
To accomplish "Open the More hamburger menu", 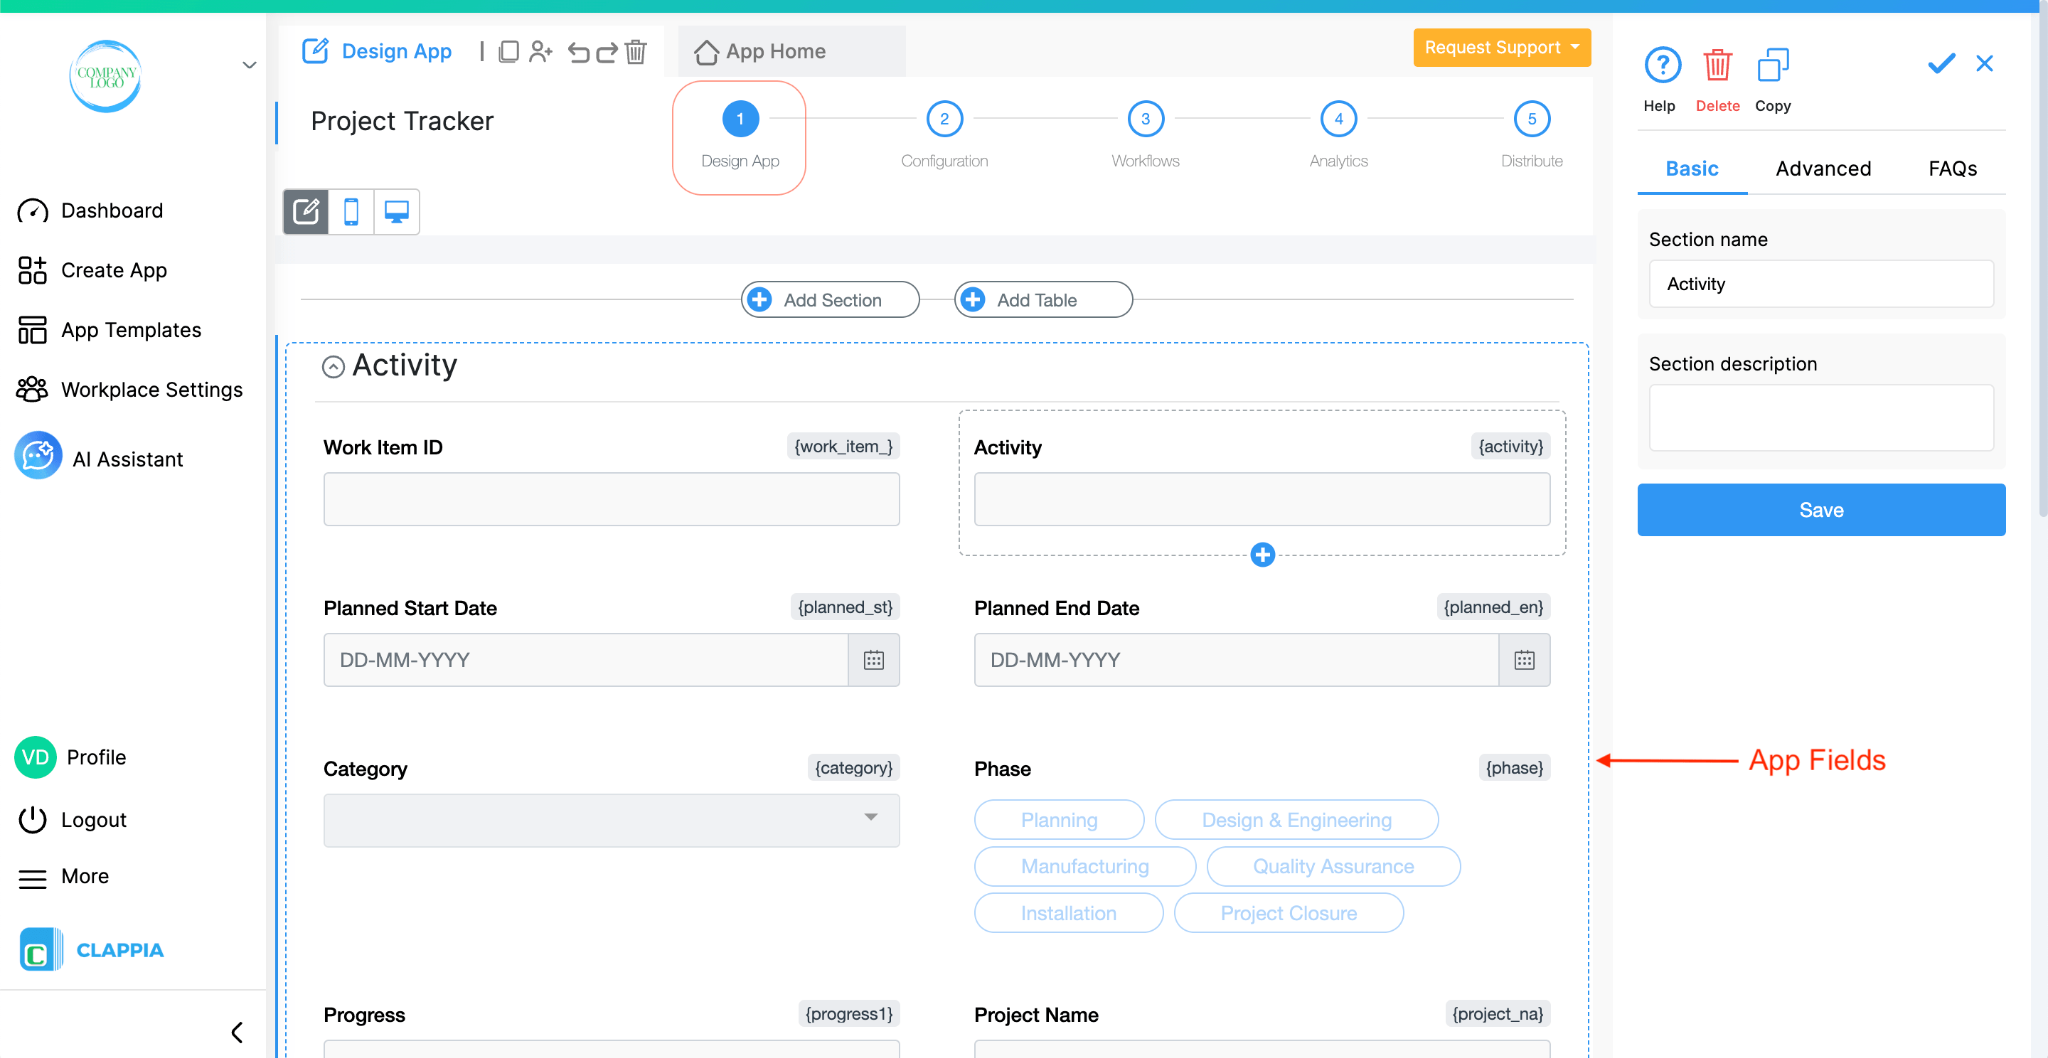I will click(33, 878).
